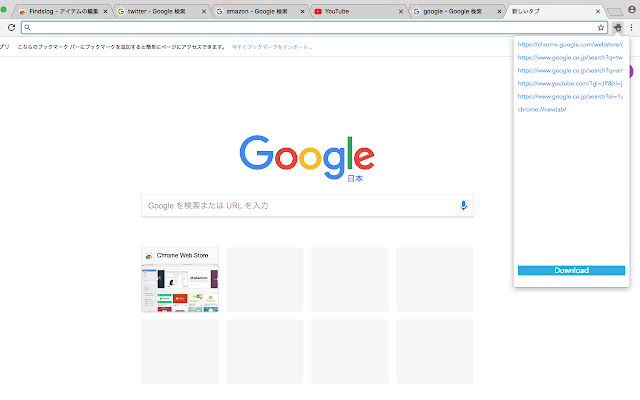Bookmark this page with the star icon
Image resolution: width=640 pixels, height=400 pixels.
601,28
